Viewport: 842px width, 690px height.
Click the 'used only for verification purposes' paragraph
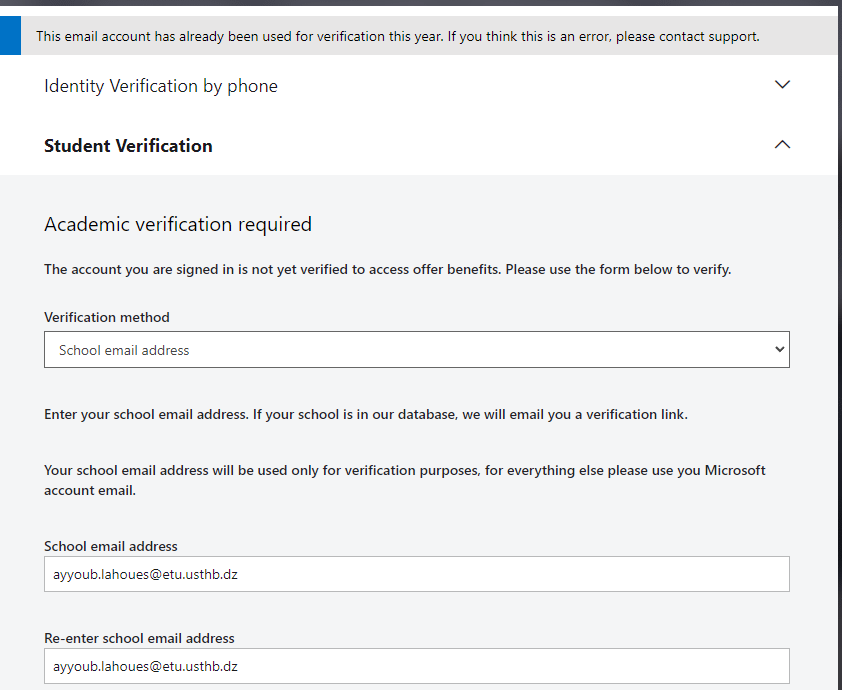pyautogui.click(x=404, y=480)
